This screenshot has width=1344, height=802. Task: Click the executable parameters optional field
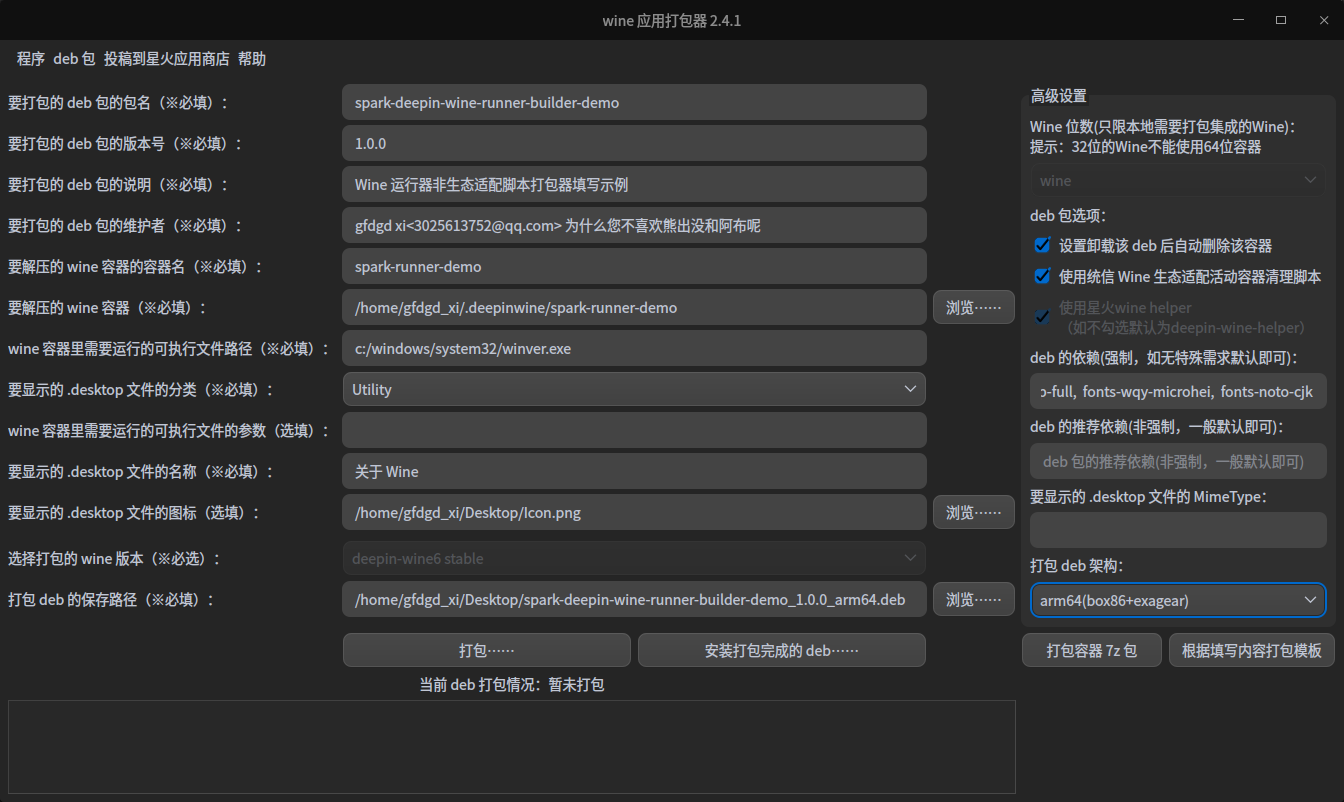tap(634, 430)
